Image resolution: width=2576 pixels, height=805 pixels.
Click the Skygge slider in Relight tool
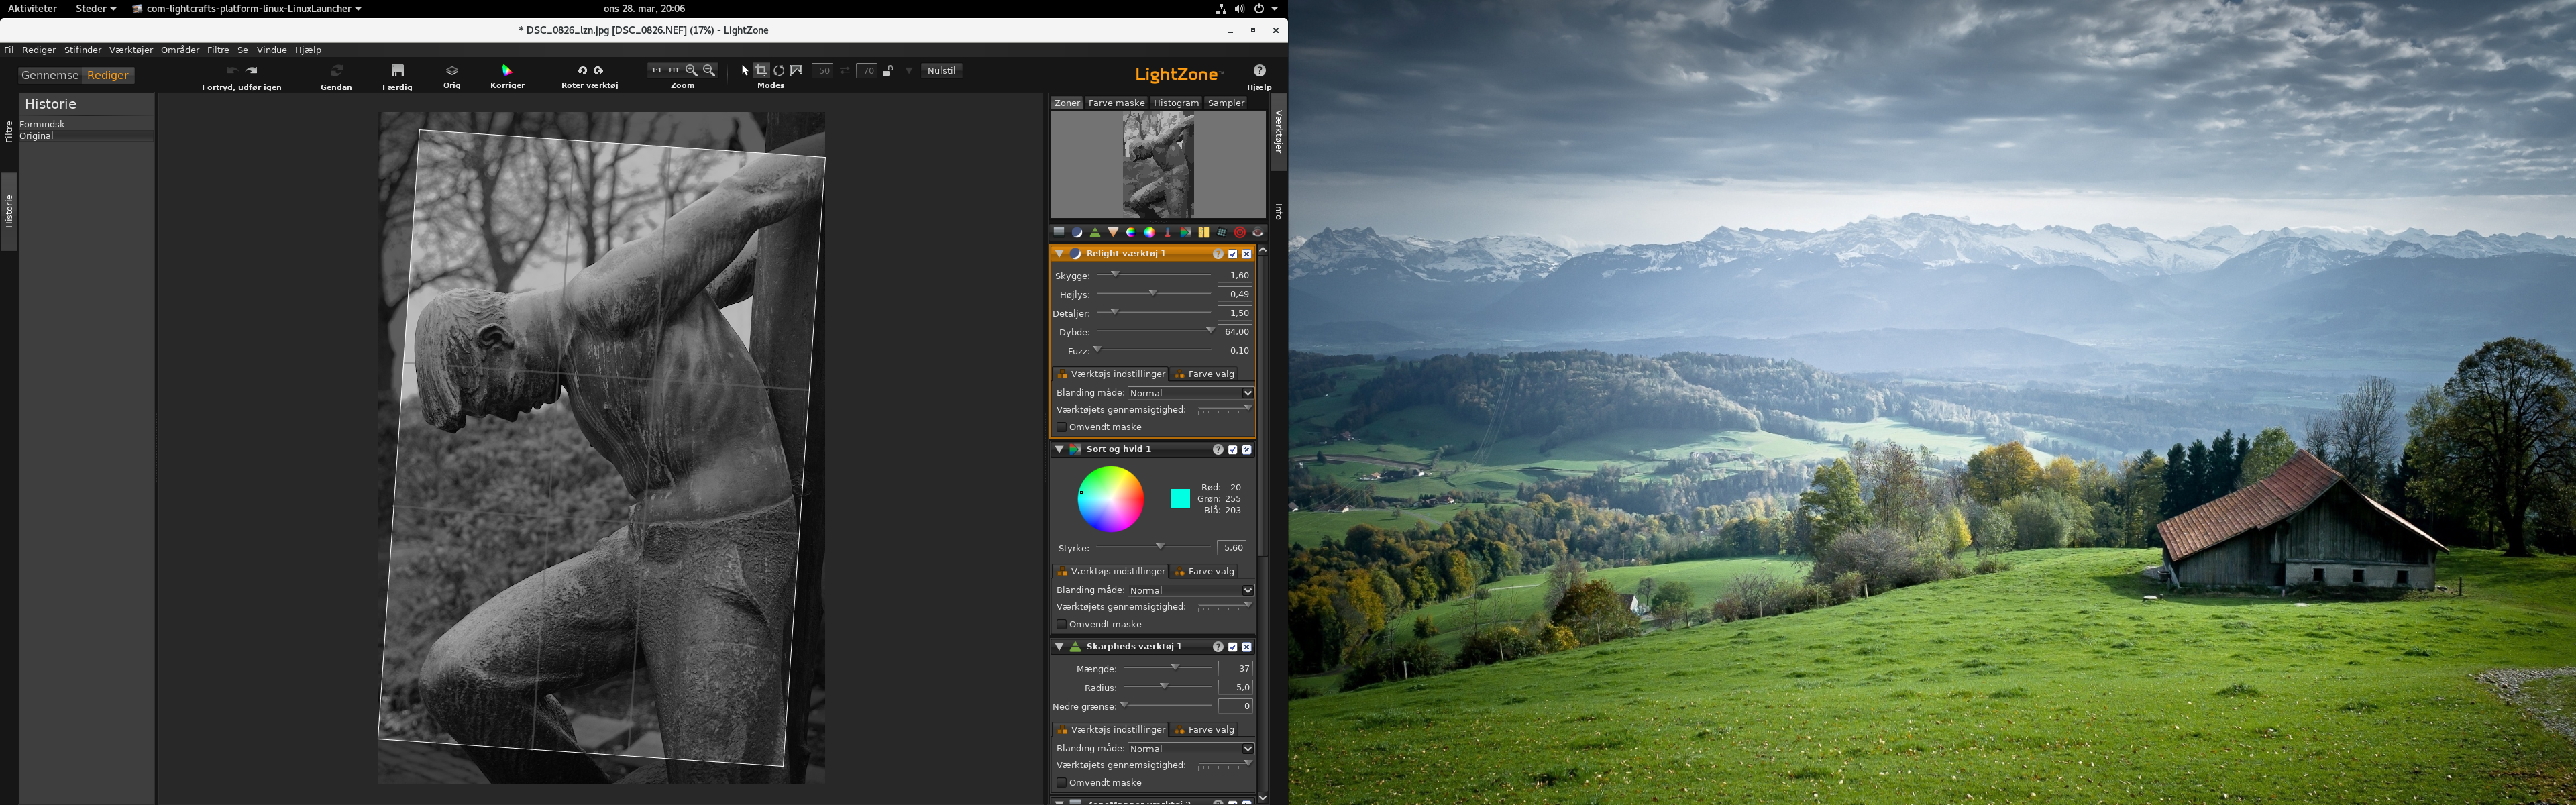pyautogui.click(x=1155, y=275)
